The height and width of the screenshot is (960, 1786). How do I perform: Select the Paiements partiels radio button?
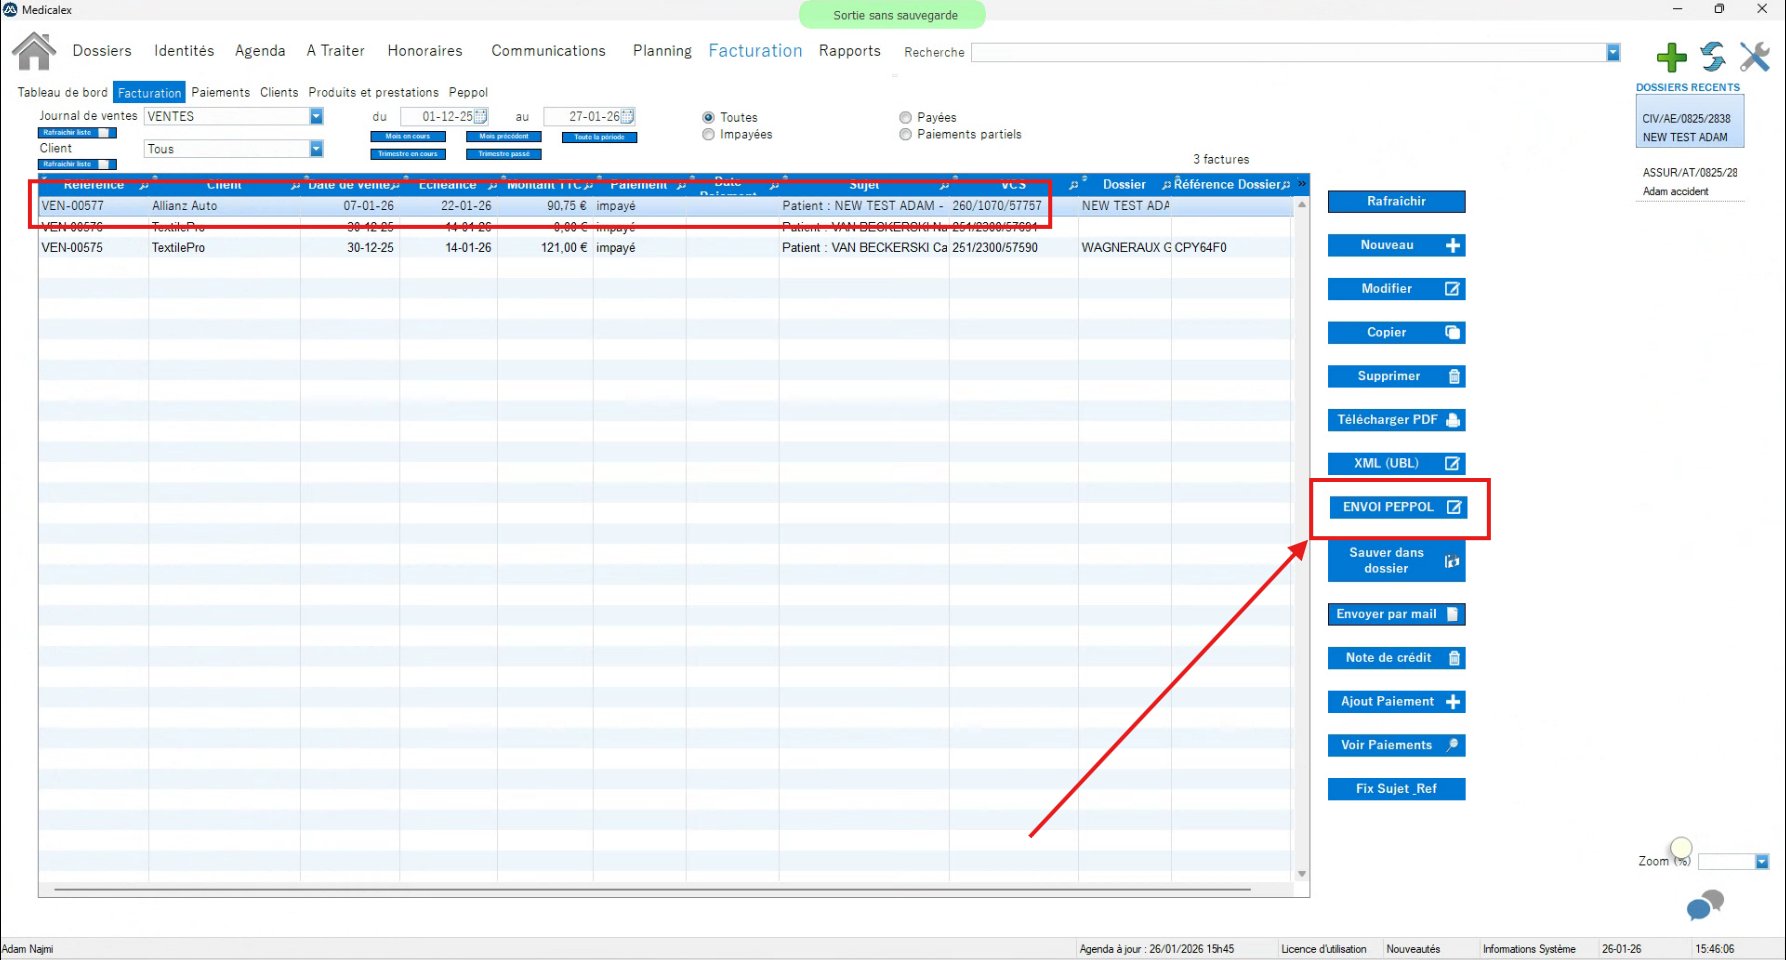pos(905,135)
